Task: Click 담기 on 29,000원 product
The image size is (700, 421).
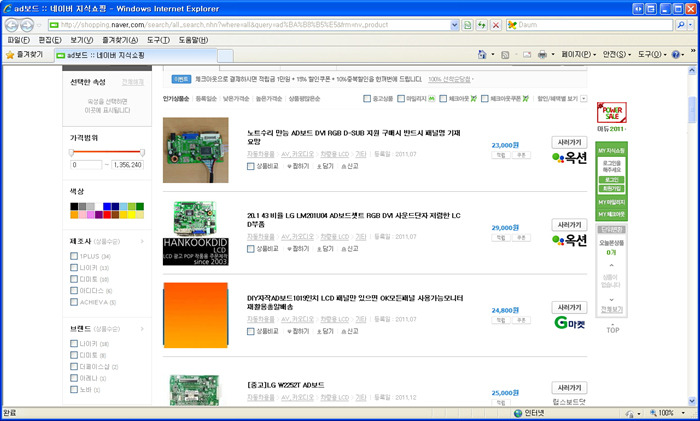Action: 325,249
